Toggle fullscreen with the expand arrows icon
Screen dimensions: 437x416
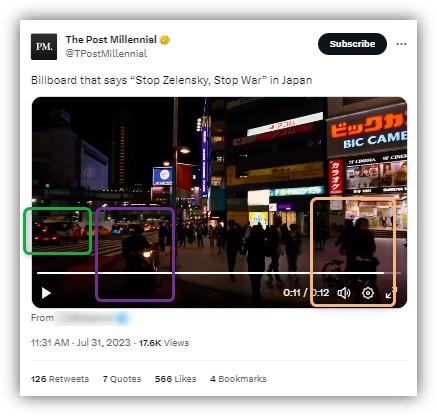click(x=390, y=293)
